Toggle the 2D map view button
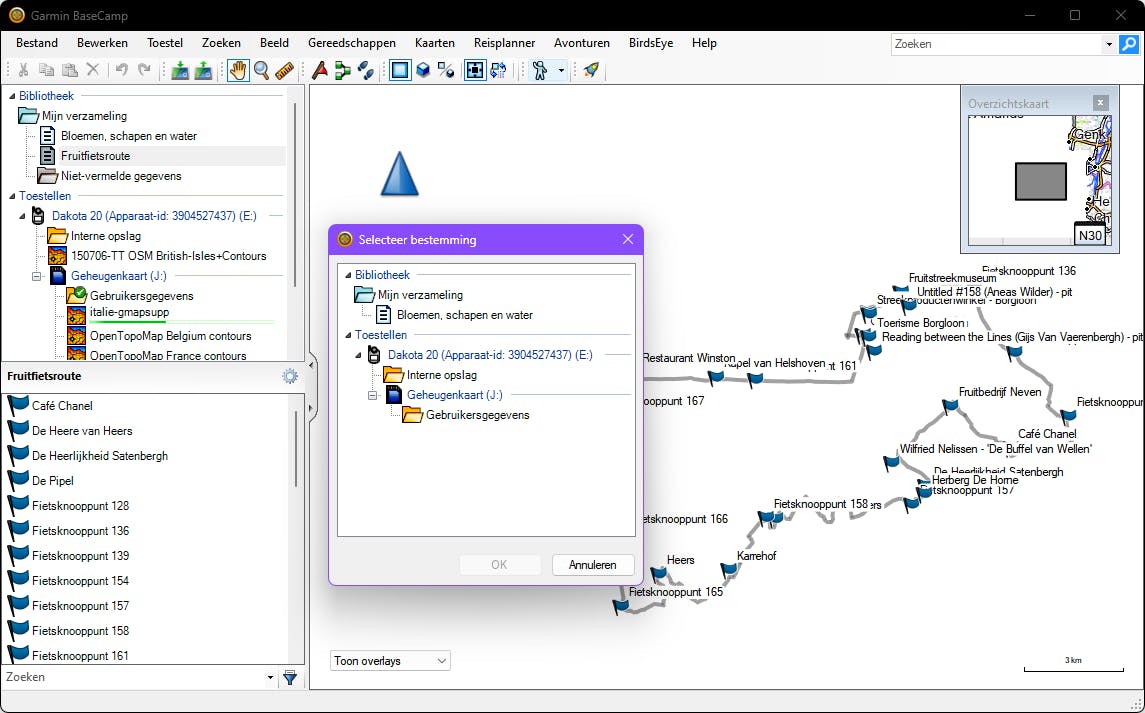The height and width of the screenshot is (713, 1145). [400, 70]
